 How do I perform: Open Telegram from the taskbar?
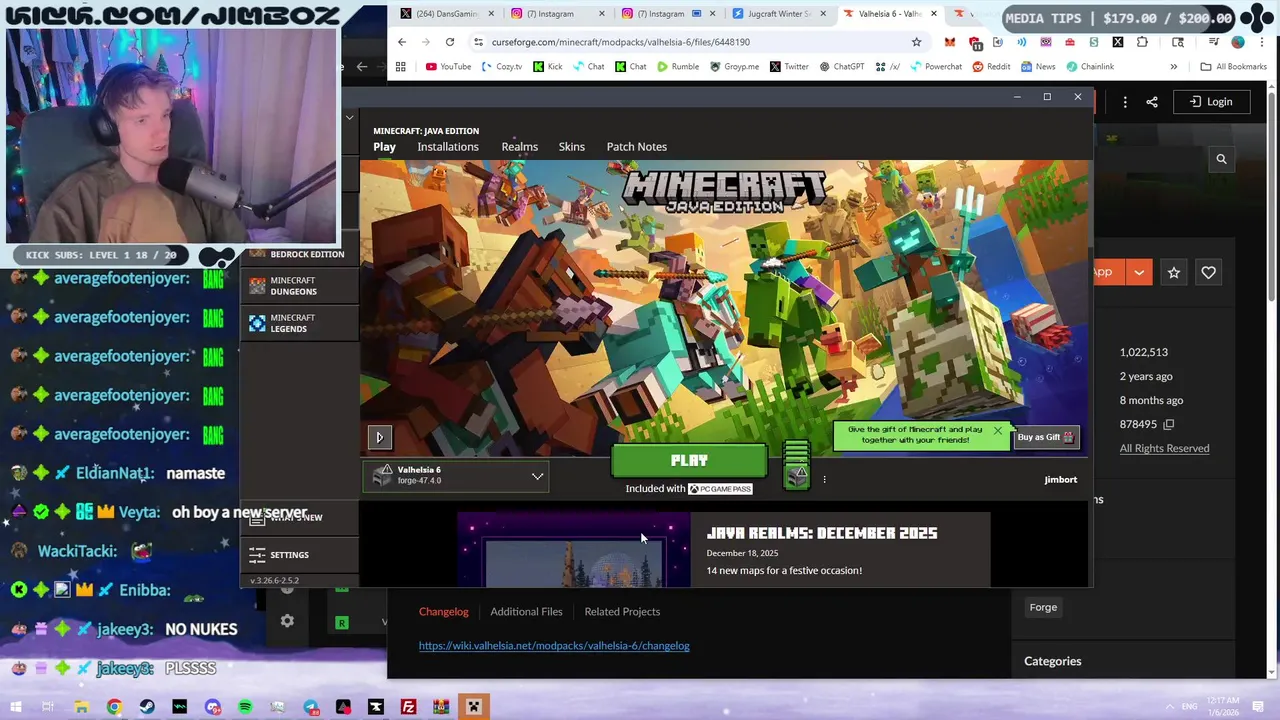310,707
